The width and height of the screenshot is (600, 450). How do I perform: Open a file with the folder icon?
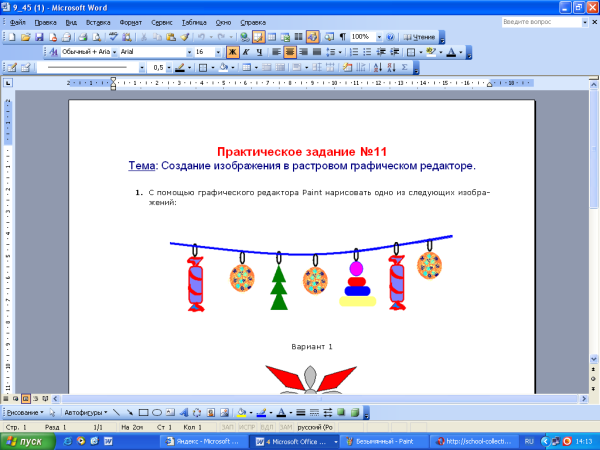click(x=25, y=37)
